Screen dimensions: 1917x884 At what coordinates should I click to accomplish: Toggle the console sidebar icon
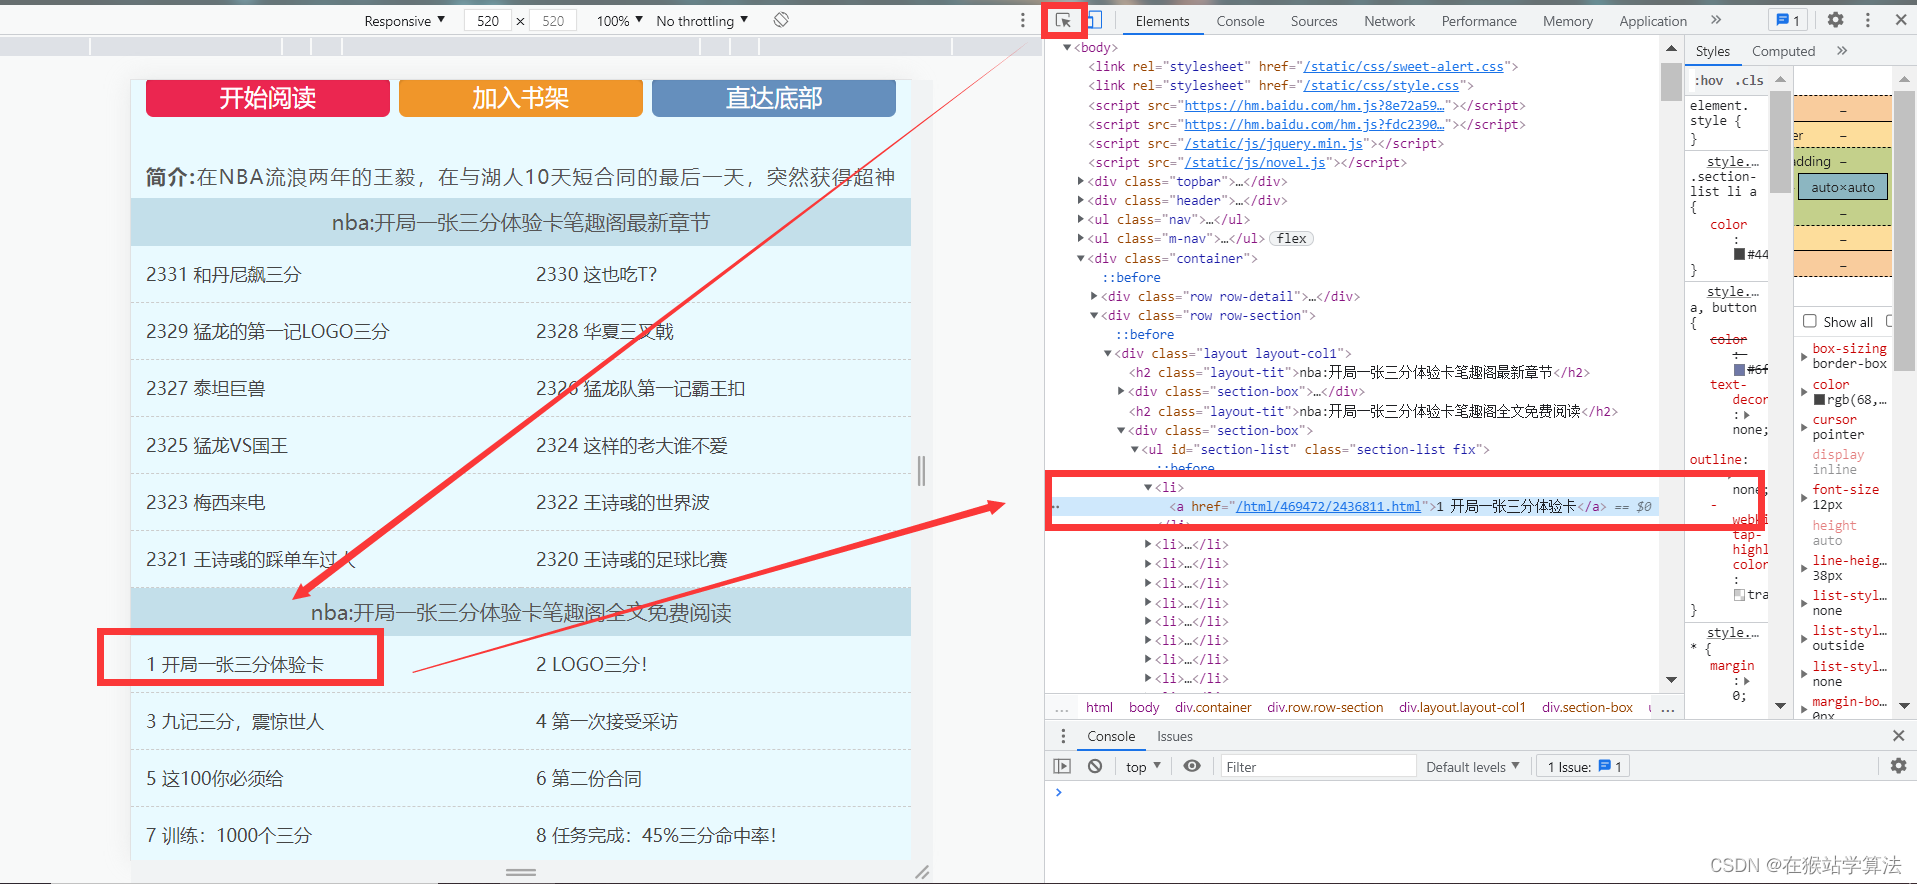pos(1062,766)
